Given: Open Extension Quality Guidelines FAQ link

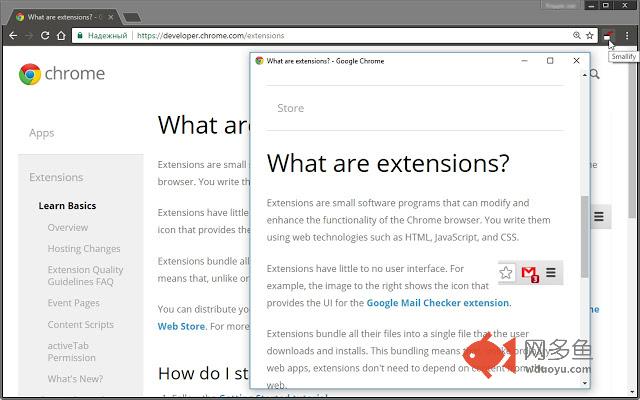Looking at the screenshot, I should click(x=85, y=276).
